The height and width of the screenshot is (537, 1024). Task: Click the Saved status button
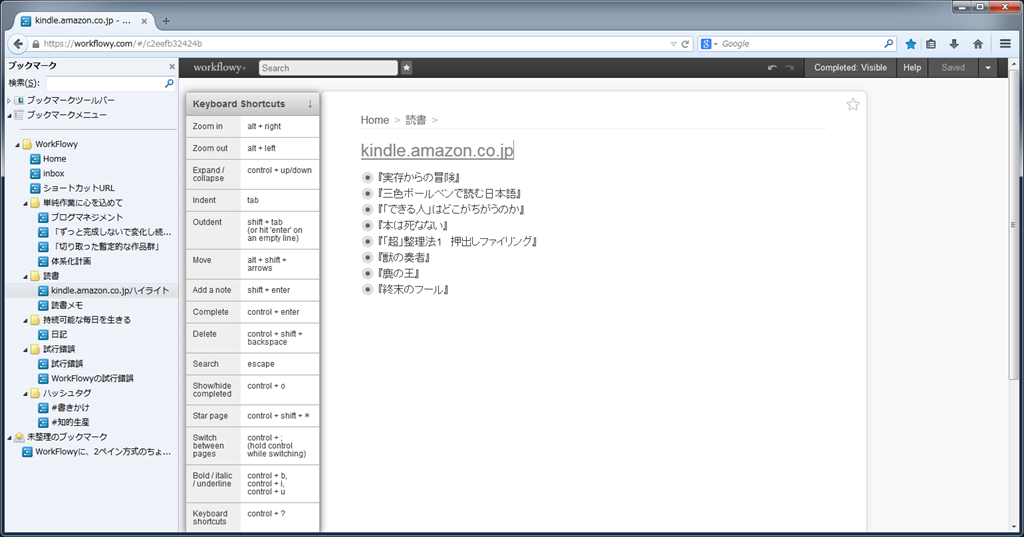(953, 67)
